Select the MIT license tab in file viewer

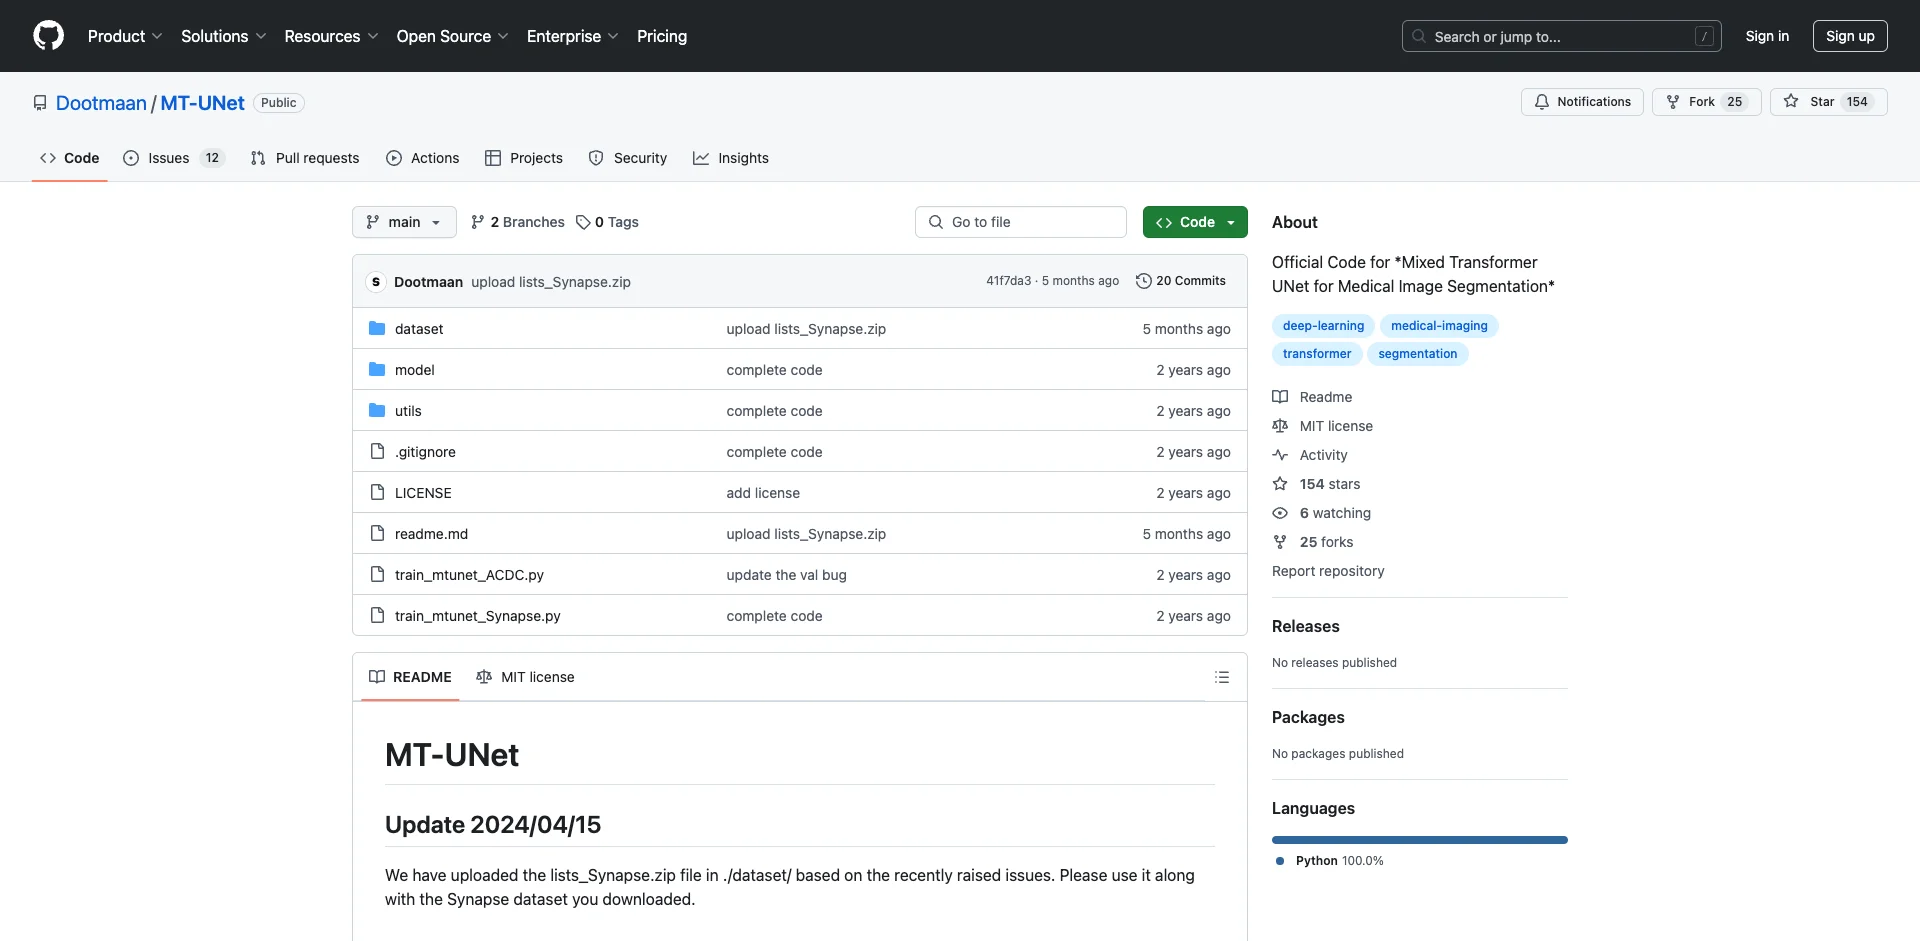(x=525, y=677)
